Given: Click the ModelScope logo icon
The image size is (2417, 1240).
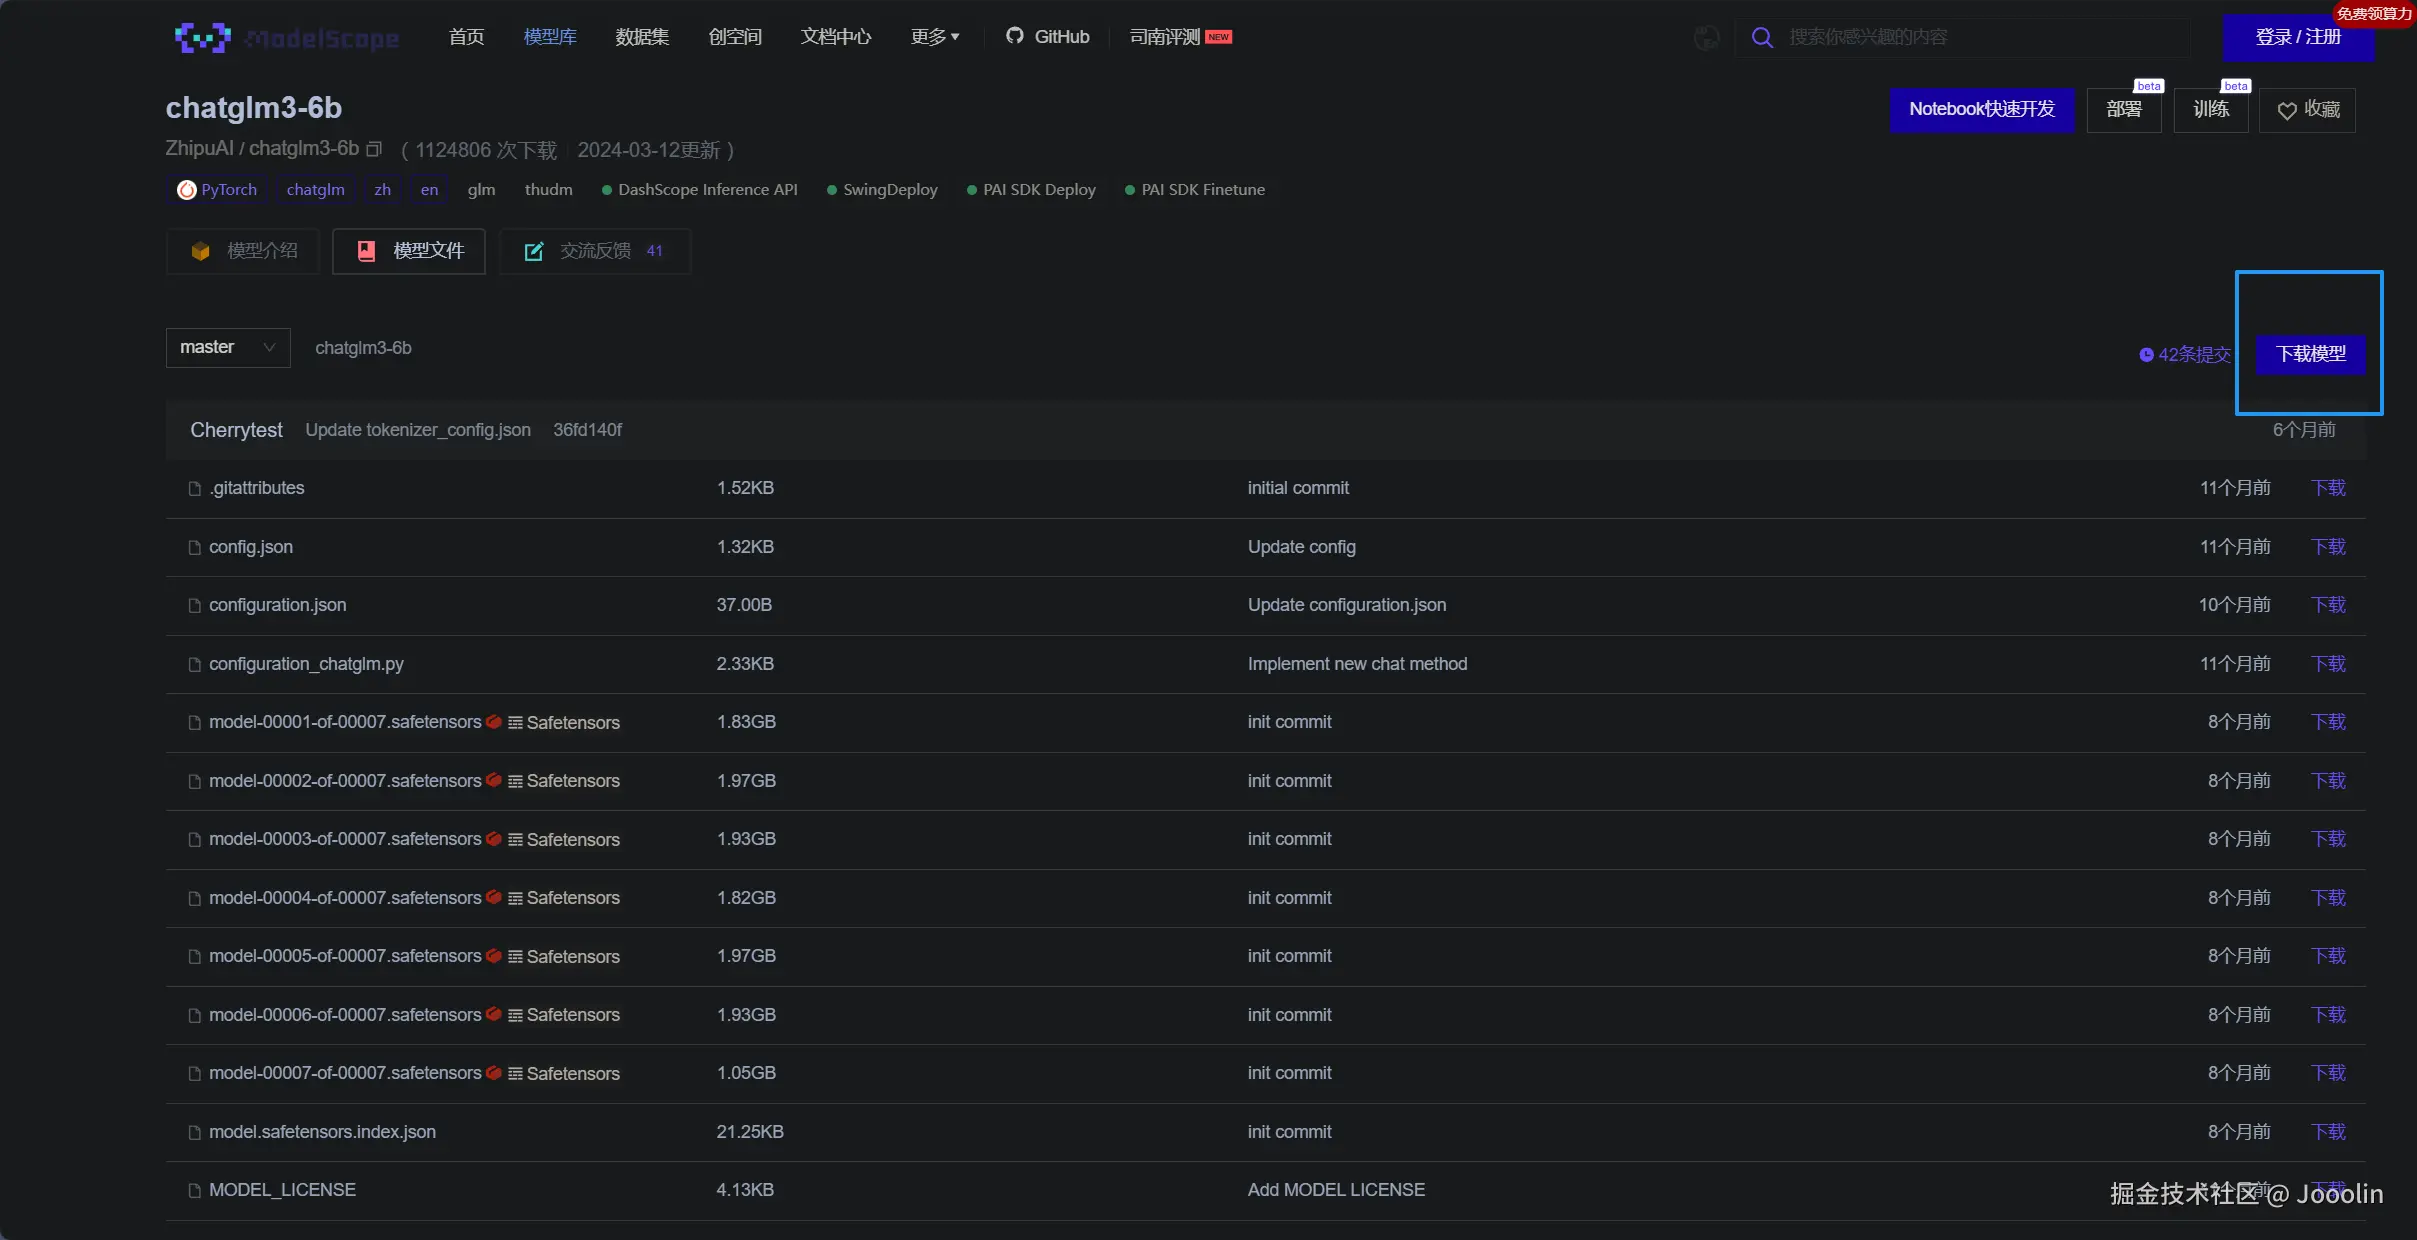Looking at the screenshot, I should 203,38.
